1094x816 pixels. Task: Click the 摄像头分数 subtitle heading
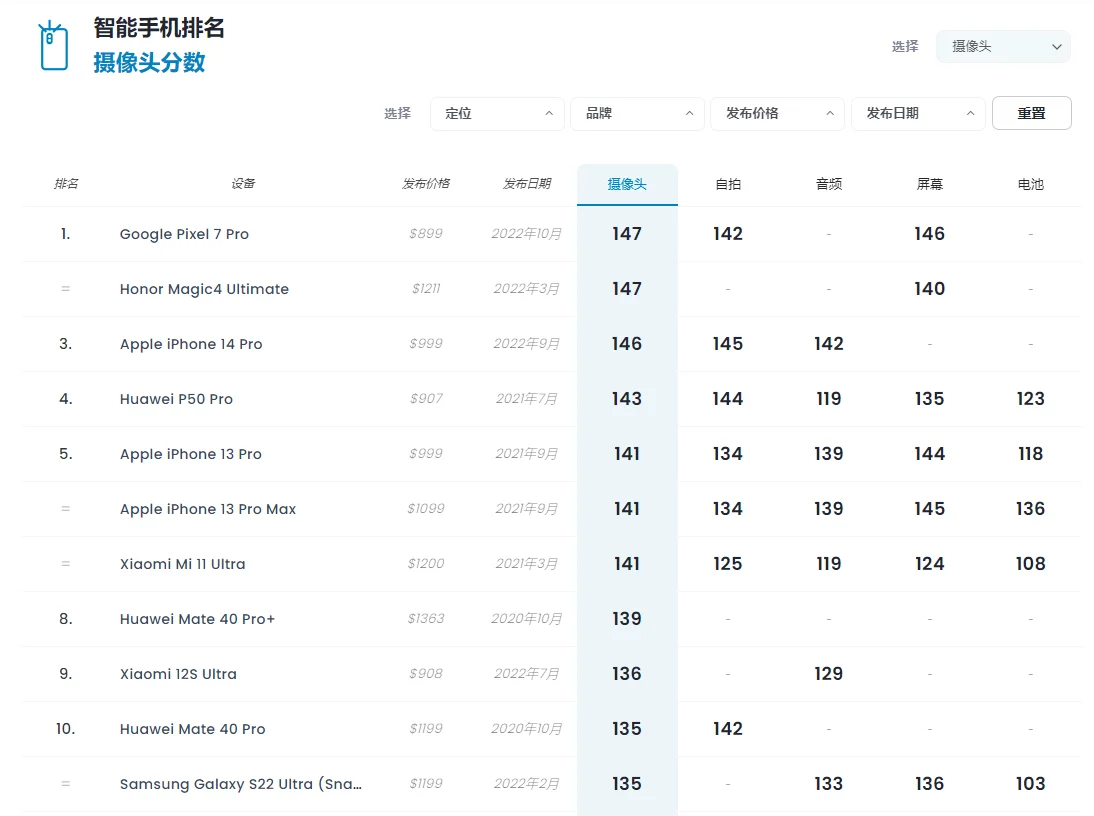click(149, 63)
